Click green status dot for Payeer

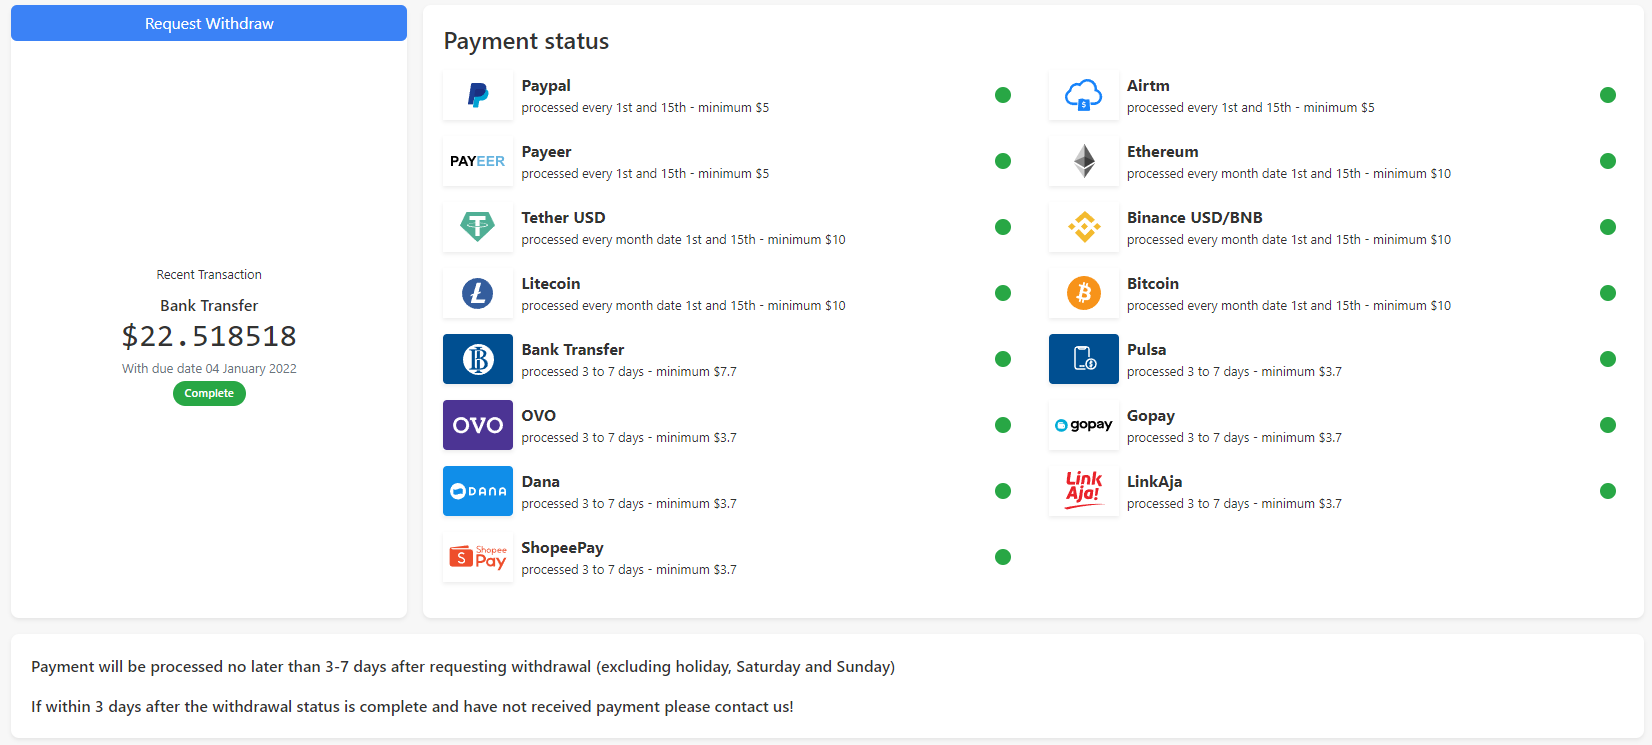click(1003, 161)
